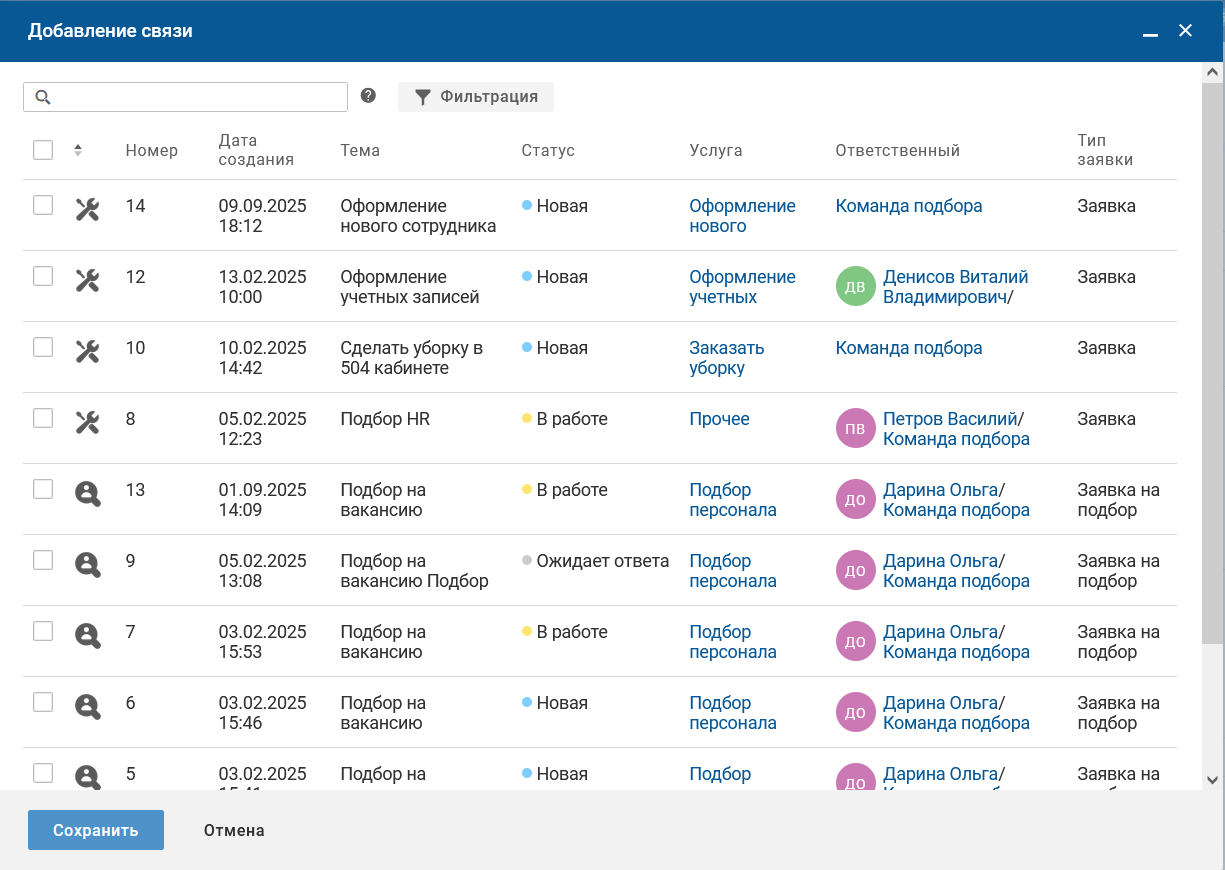1225x870 pixels.
Task: Select the checkbox for request number 8
Action: pos(43,418)
